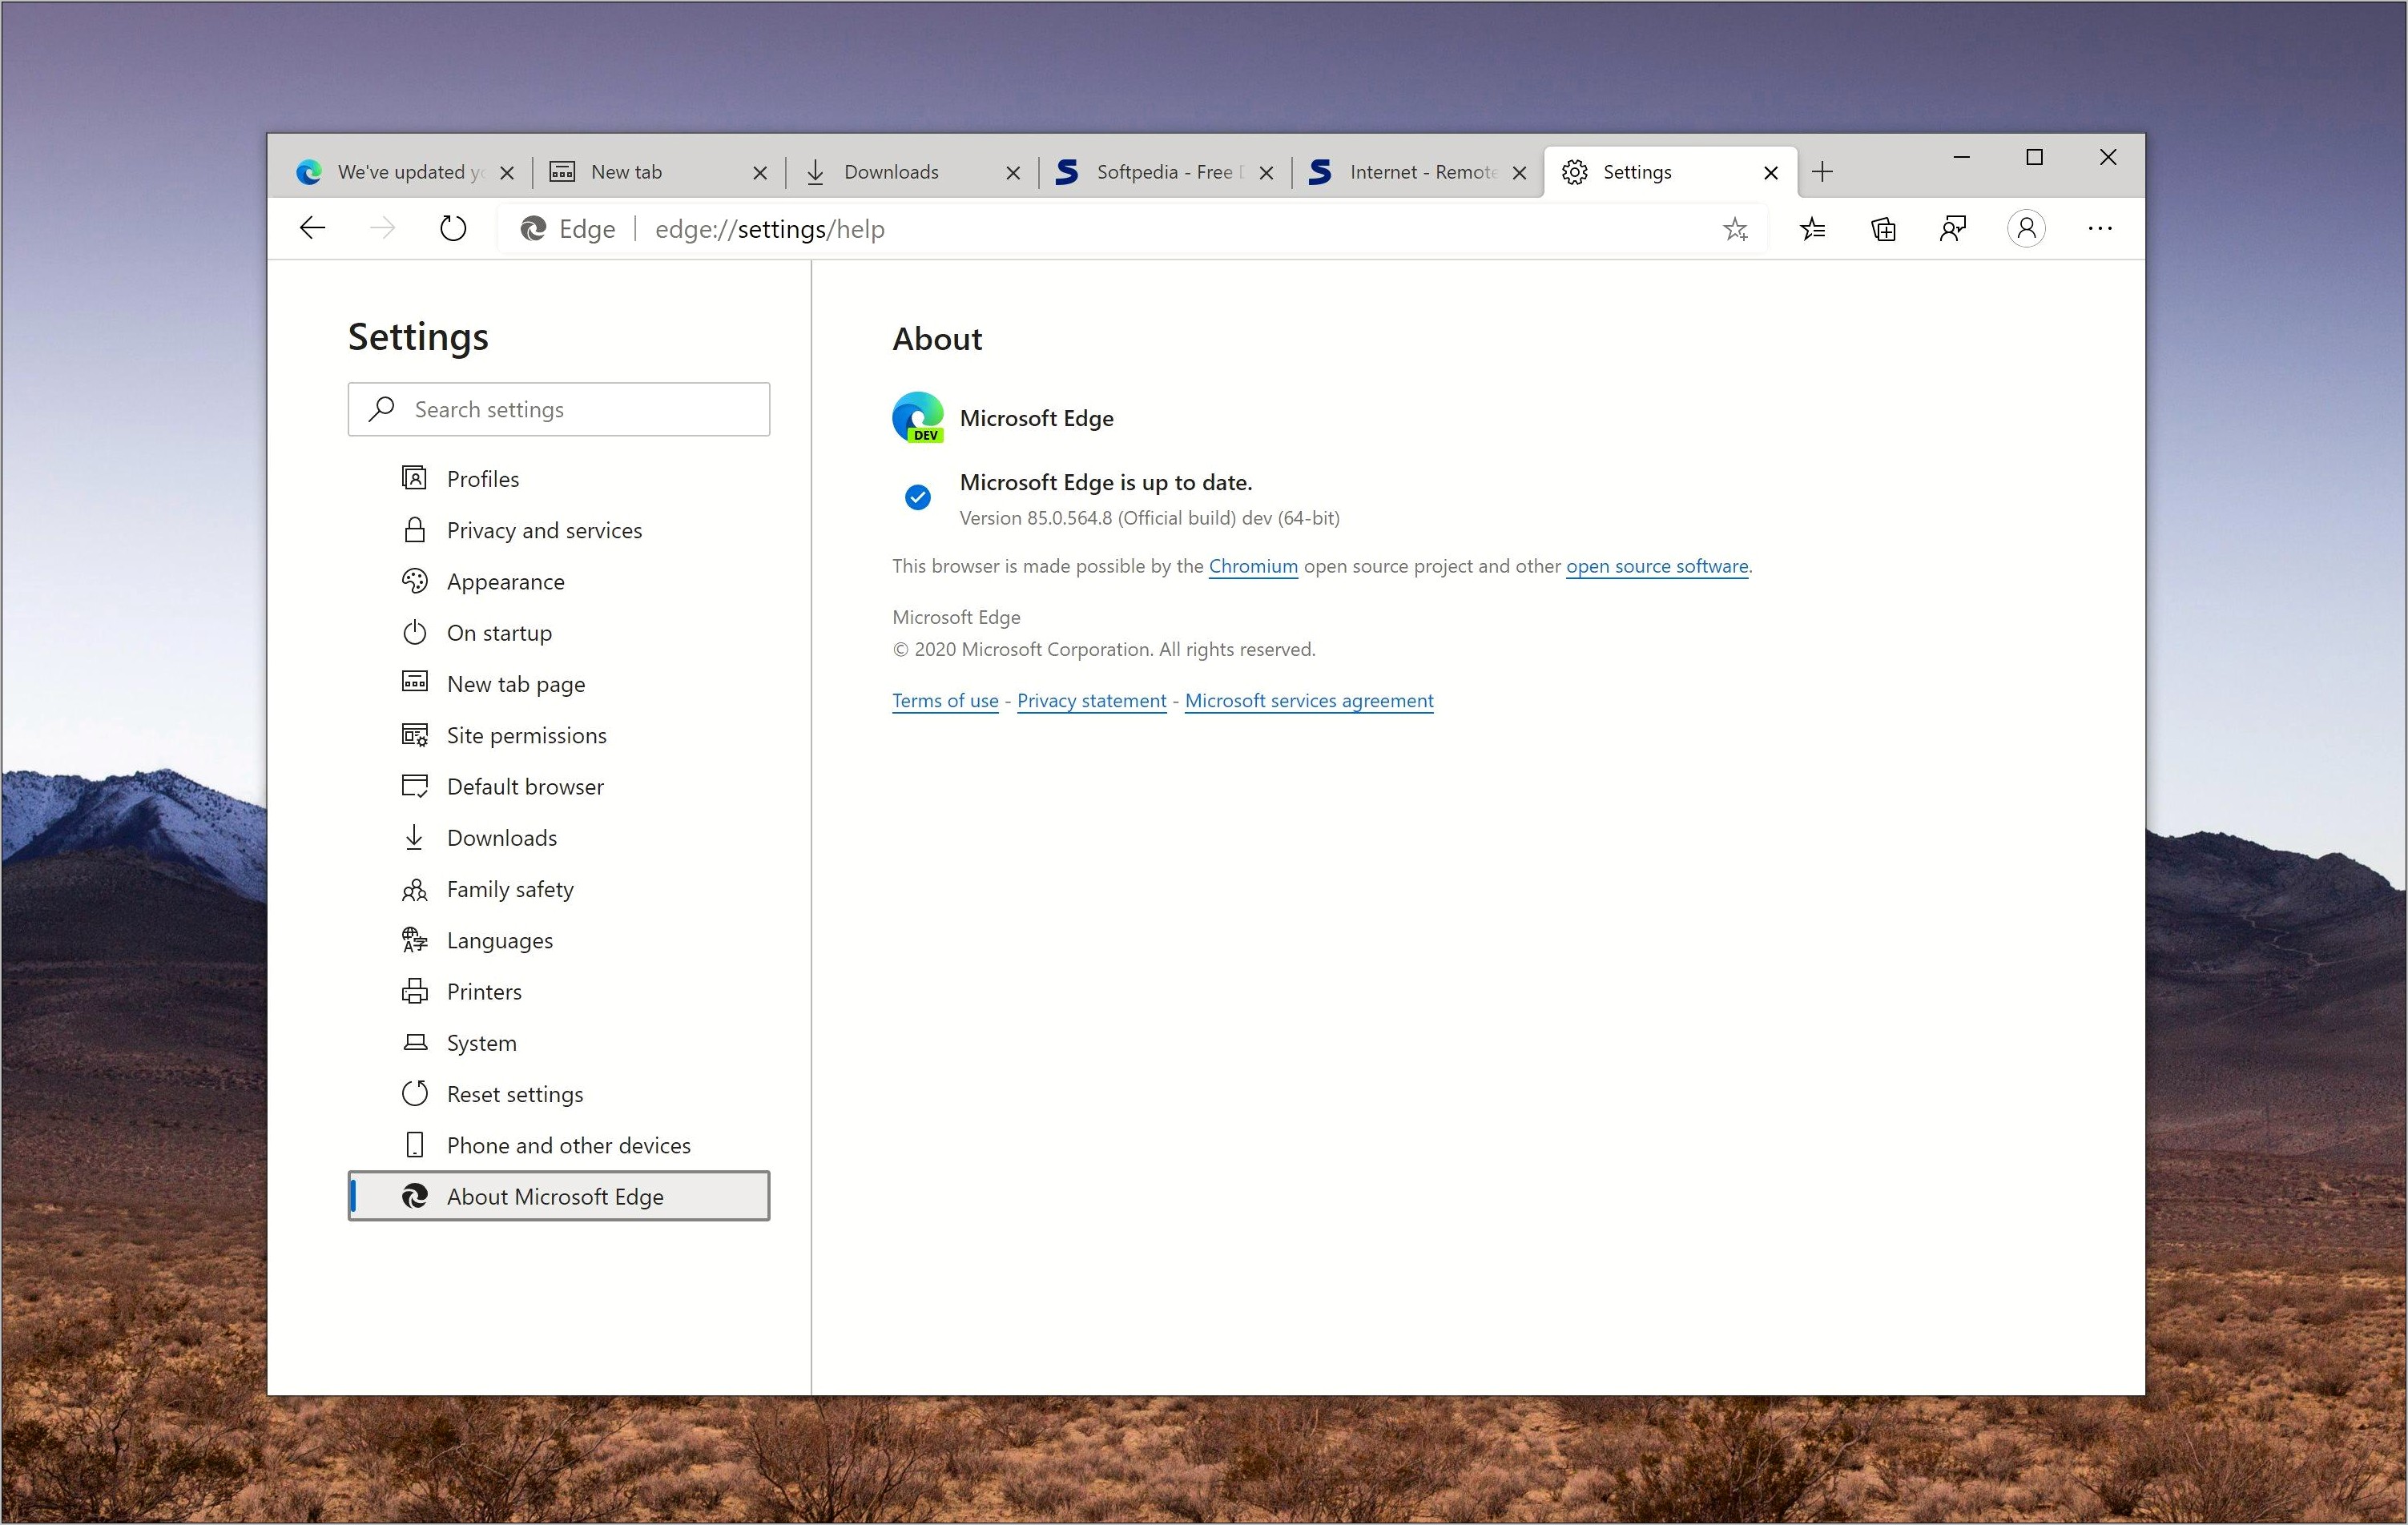
Task: Close the Internet - Remote tab
Action: click(x=1519, y=173)
